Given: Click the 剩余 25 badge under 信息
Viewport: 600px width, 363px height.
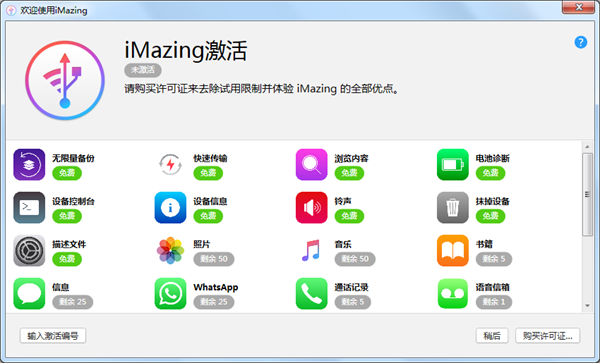Looking at the screenshot, I should (x=72, y=302).
